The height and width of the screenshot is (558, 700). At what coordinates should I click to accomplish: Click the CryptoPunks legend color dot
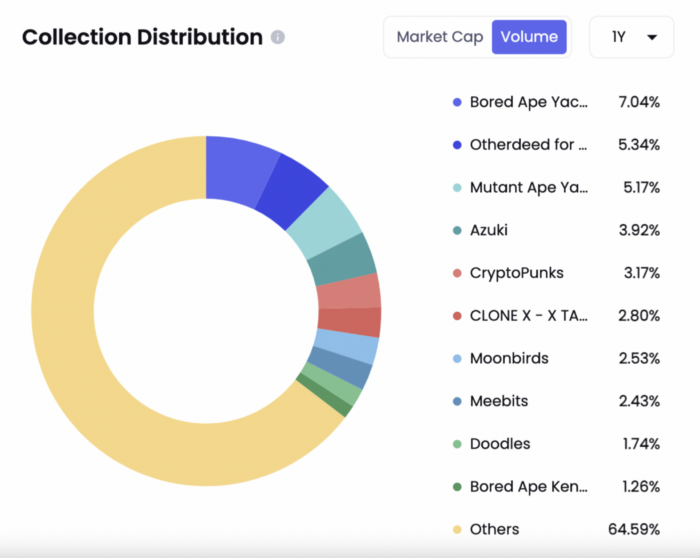pyautogui.click(x=457, y=273)
